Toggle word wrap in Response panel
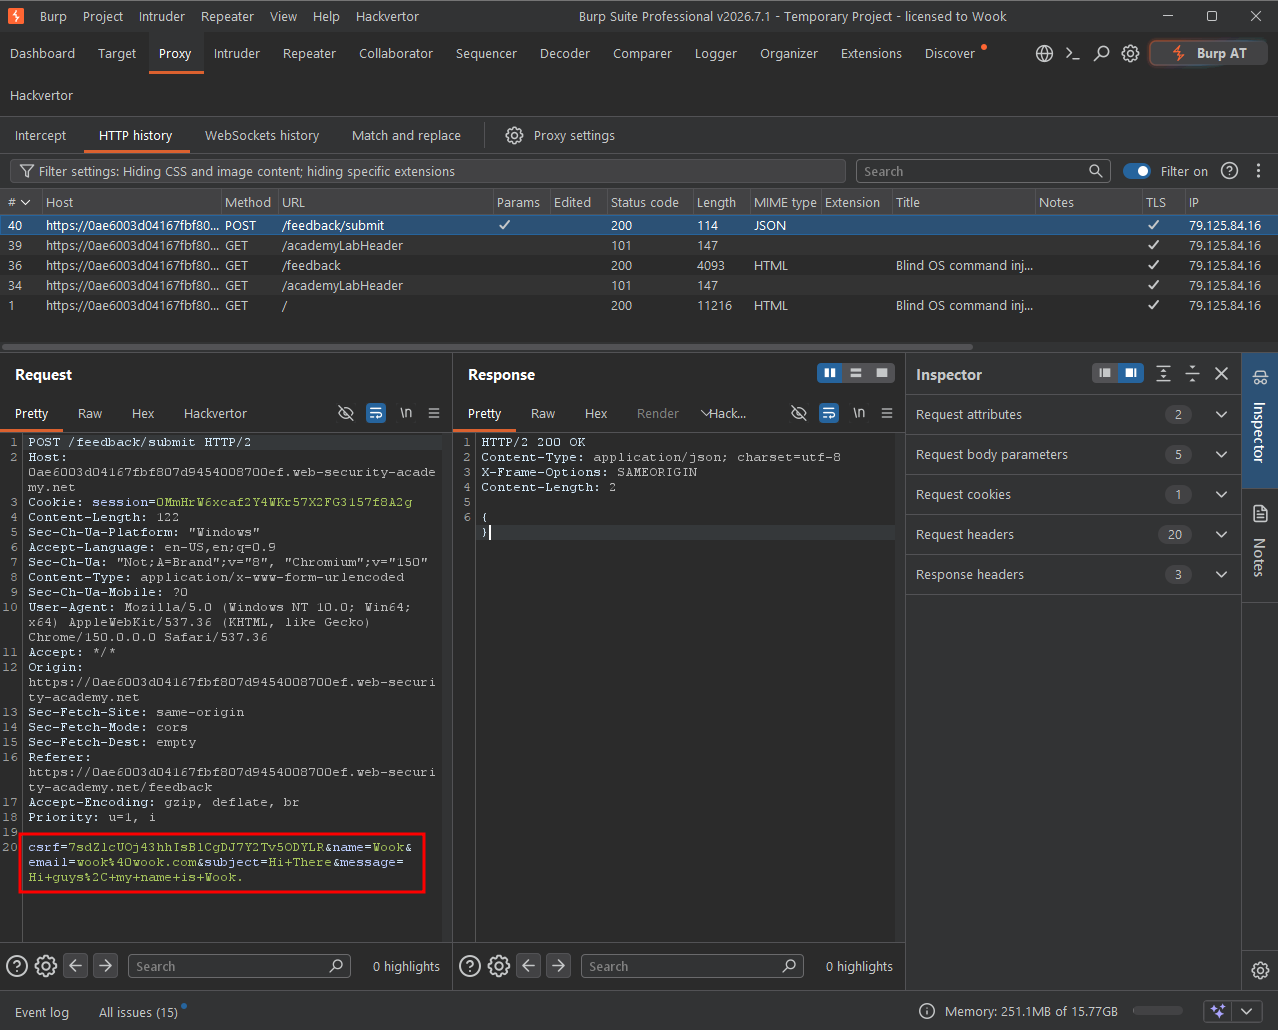This screenshot has height=1030, width=1278. (829, 413)
